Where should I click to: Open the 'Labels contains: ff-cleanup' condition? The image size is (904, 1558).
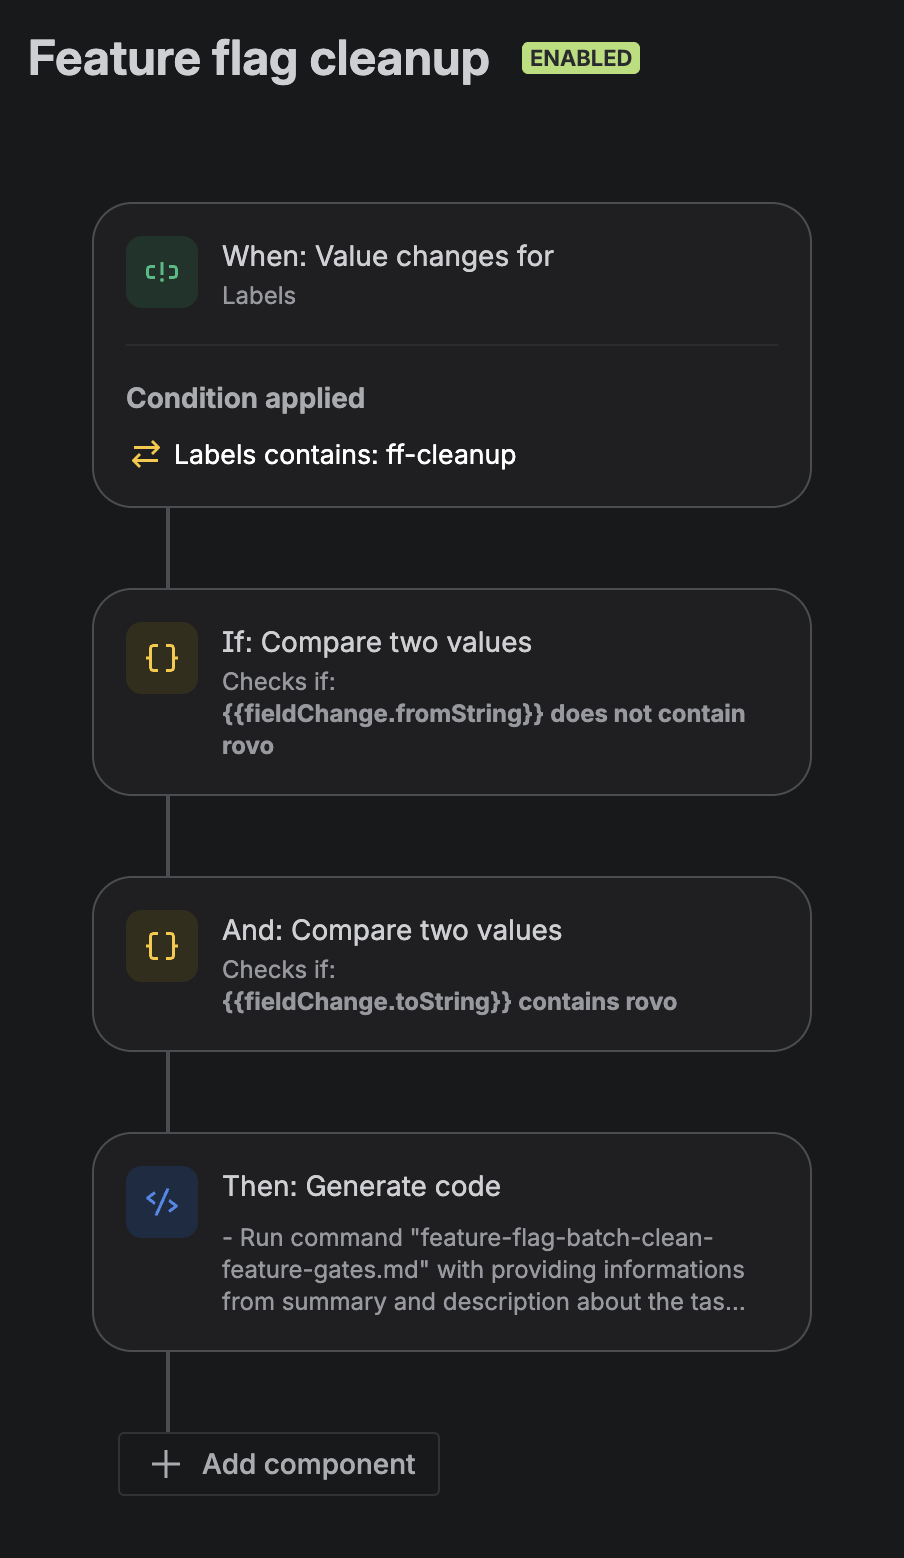[345, 455]
